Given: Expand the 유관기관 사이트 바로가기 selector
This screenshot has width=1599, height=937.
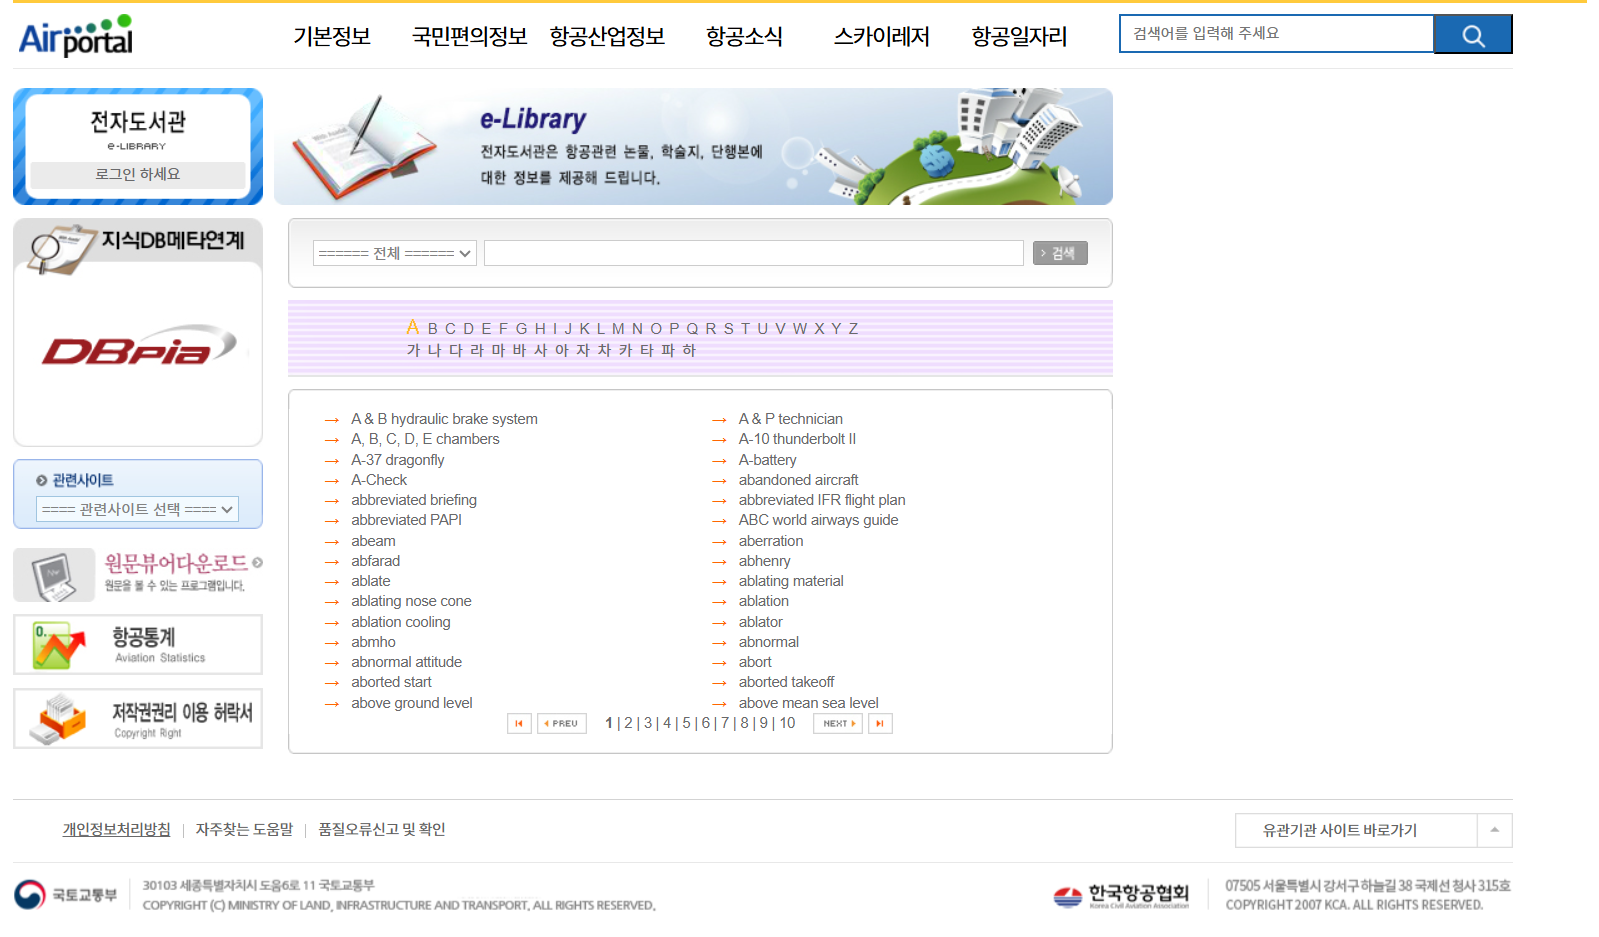Looking at the screenshot, I should pos(1494,830).
